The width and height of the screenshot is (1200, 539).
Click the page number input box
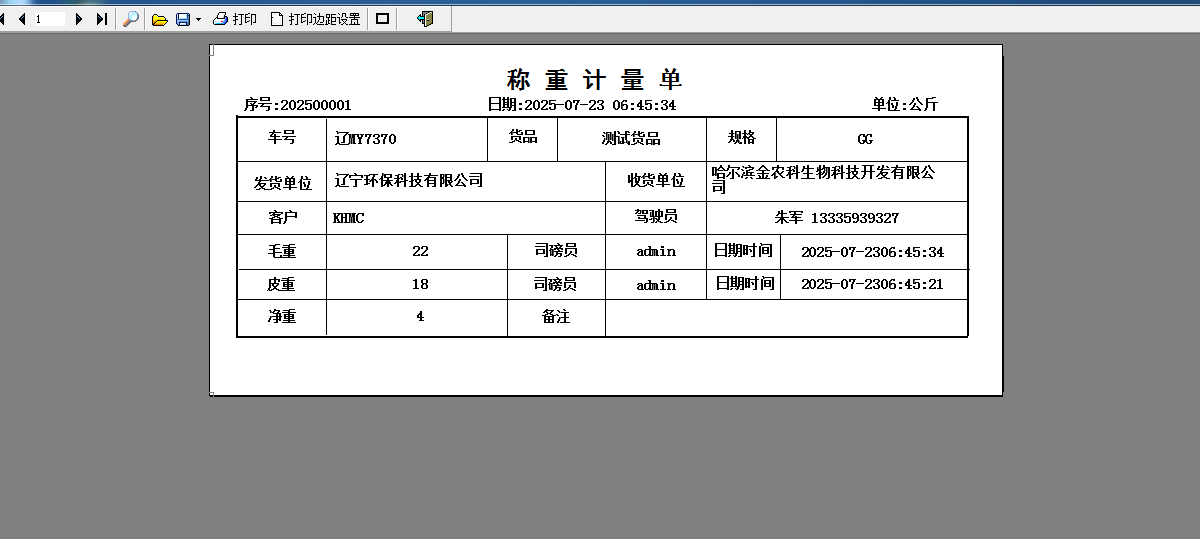click(x=48, y=19)
